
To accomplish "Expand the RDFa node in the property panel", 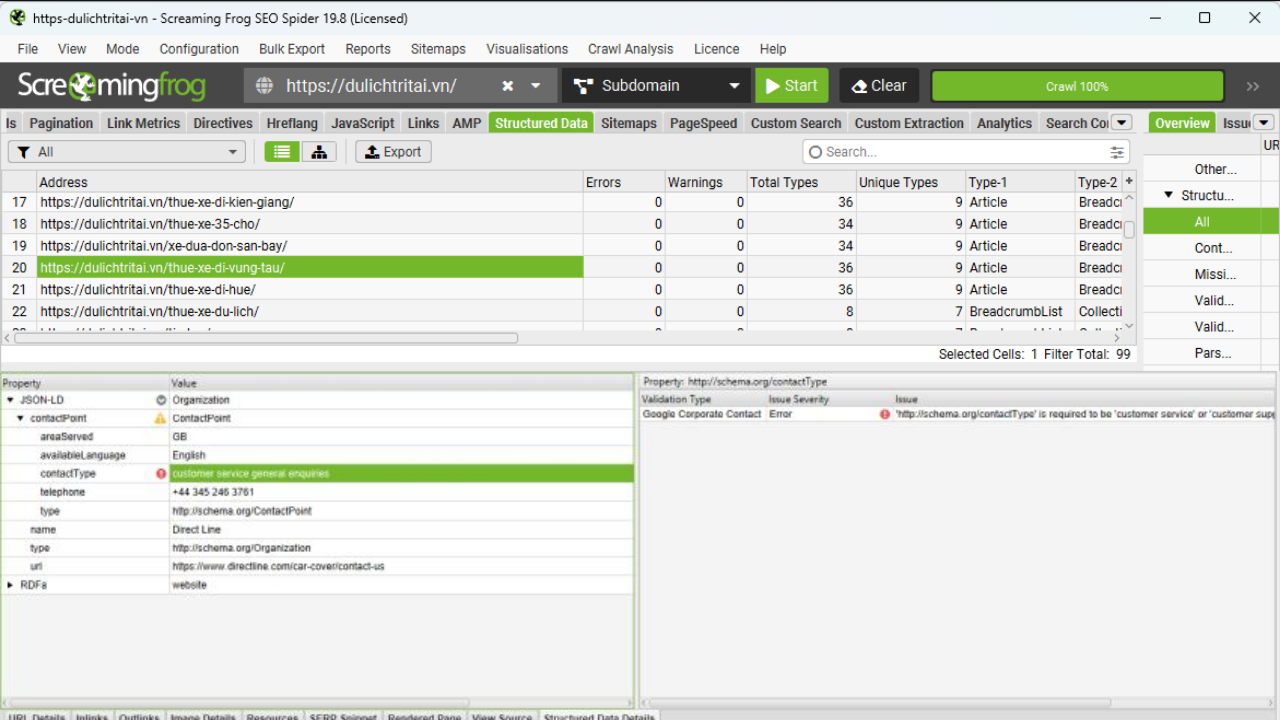I will [x=10, y=584].
